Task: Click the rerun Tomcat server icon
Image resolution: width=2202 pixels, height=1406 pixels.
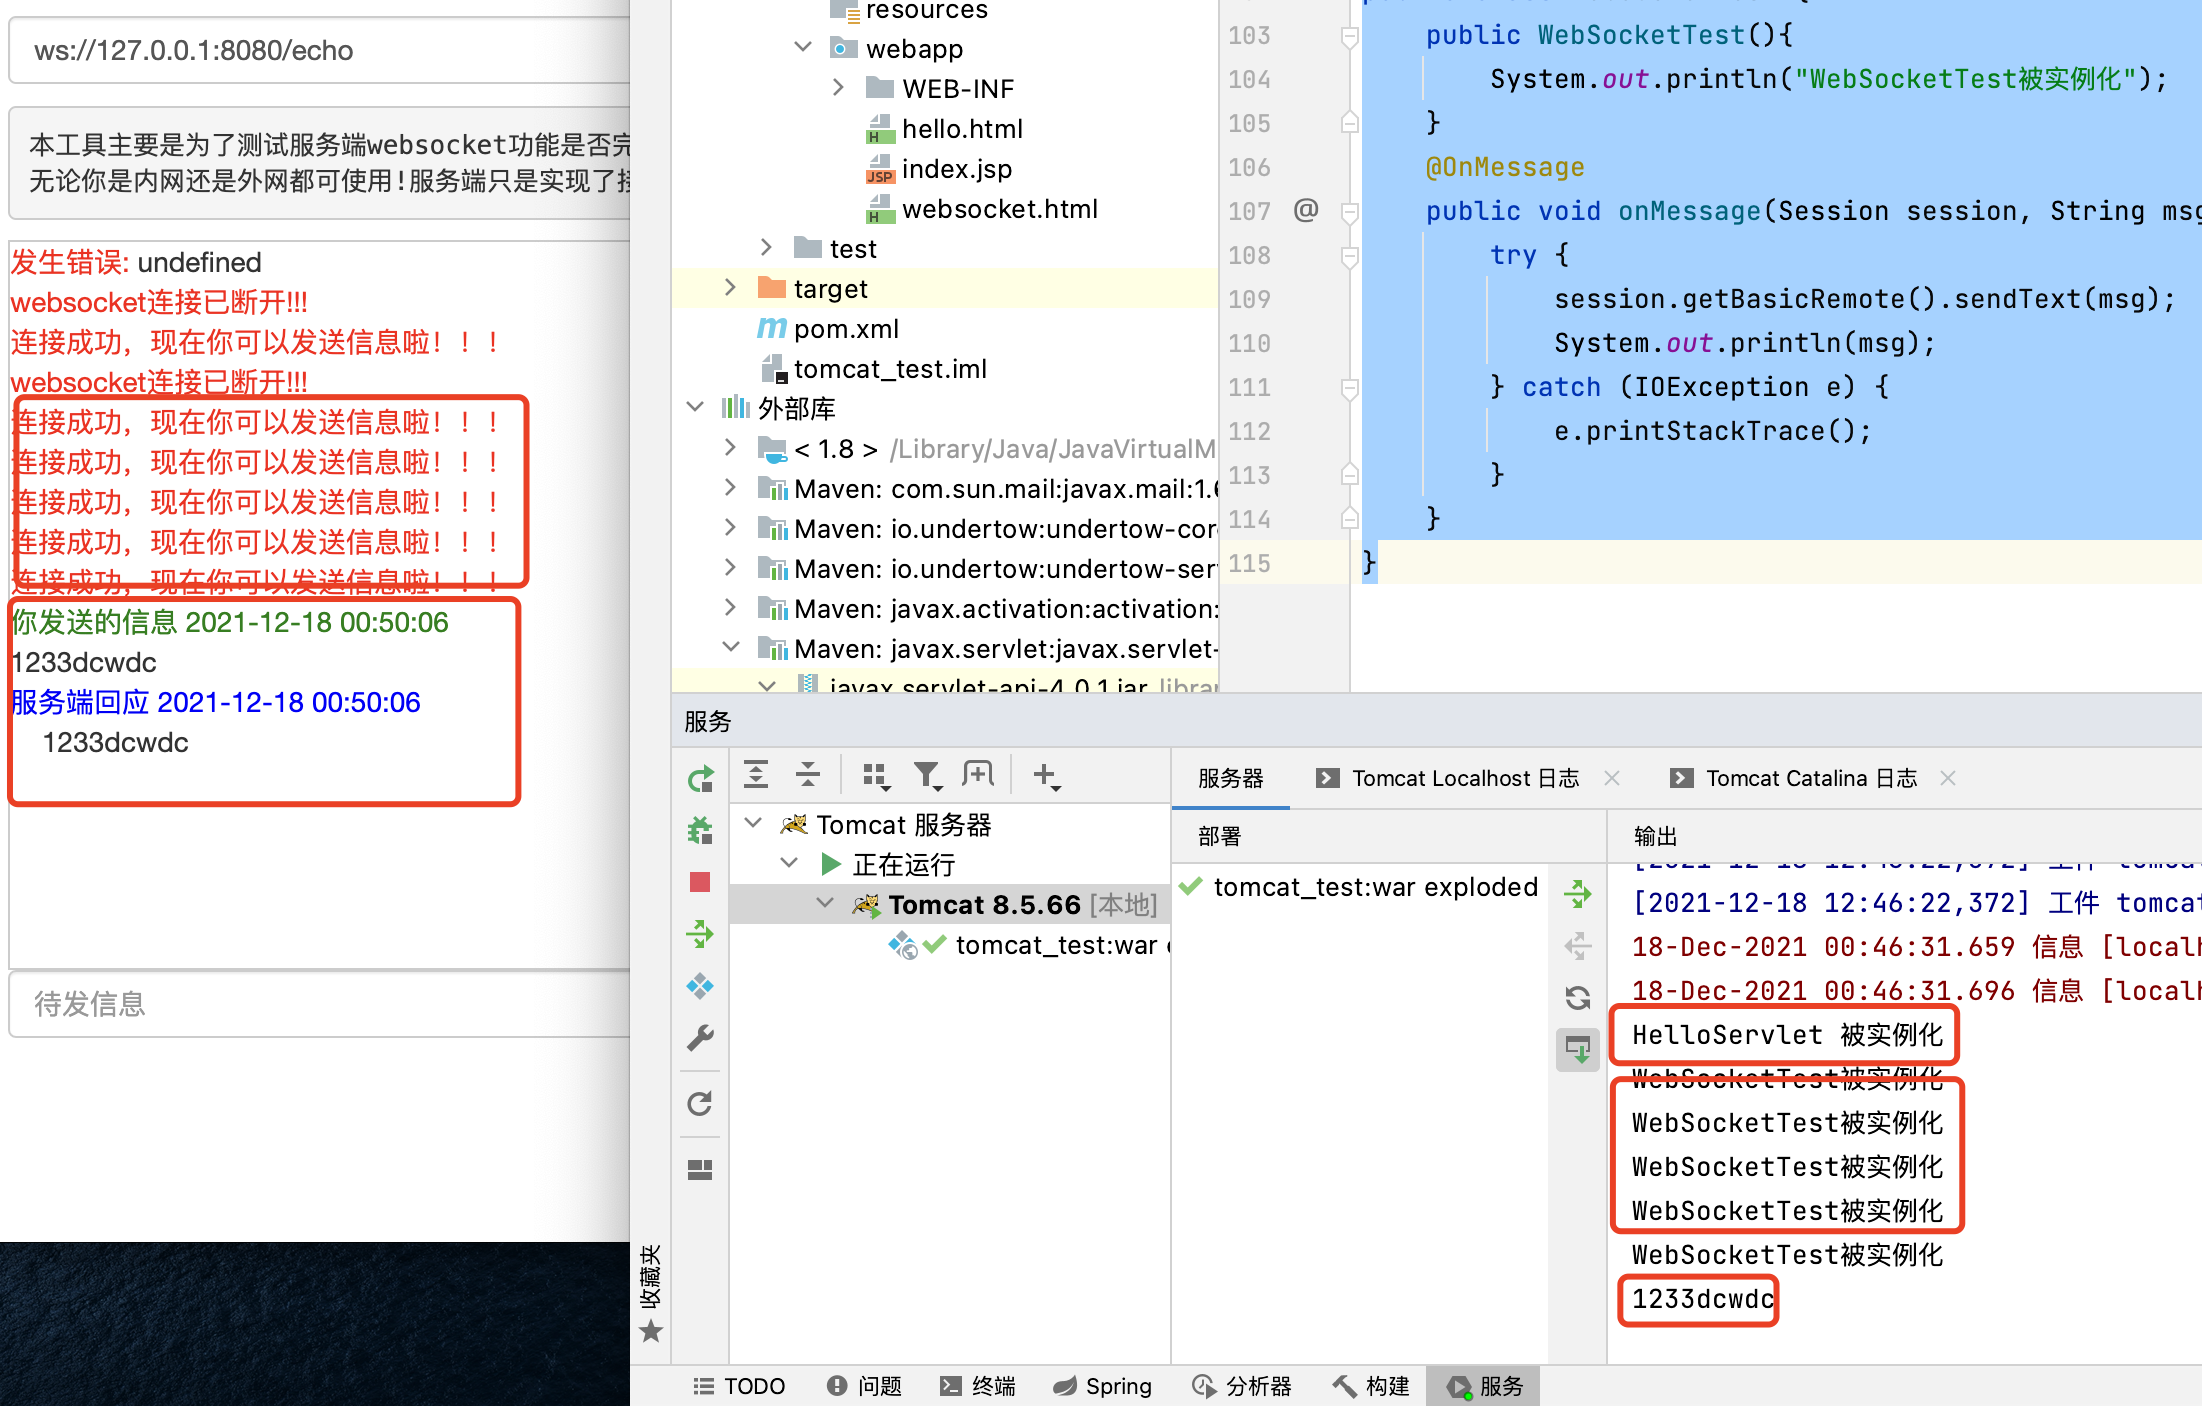Action: point(700,777)
